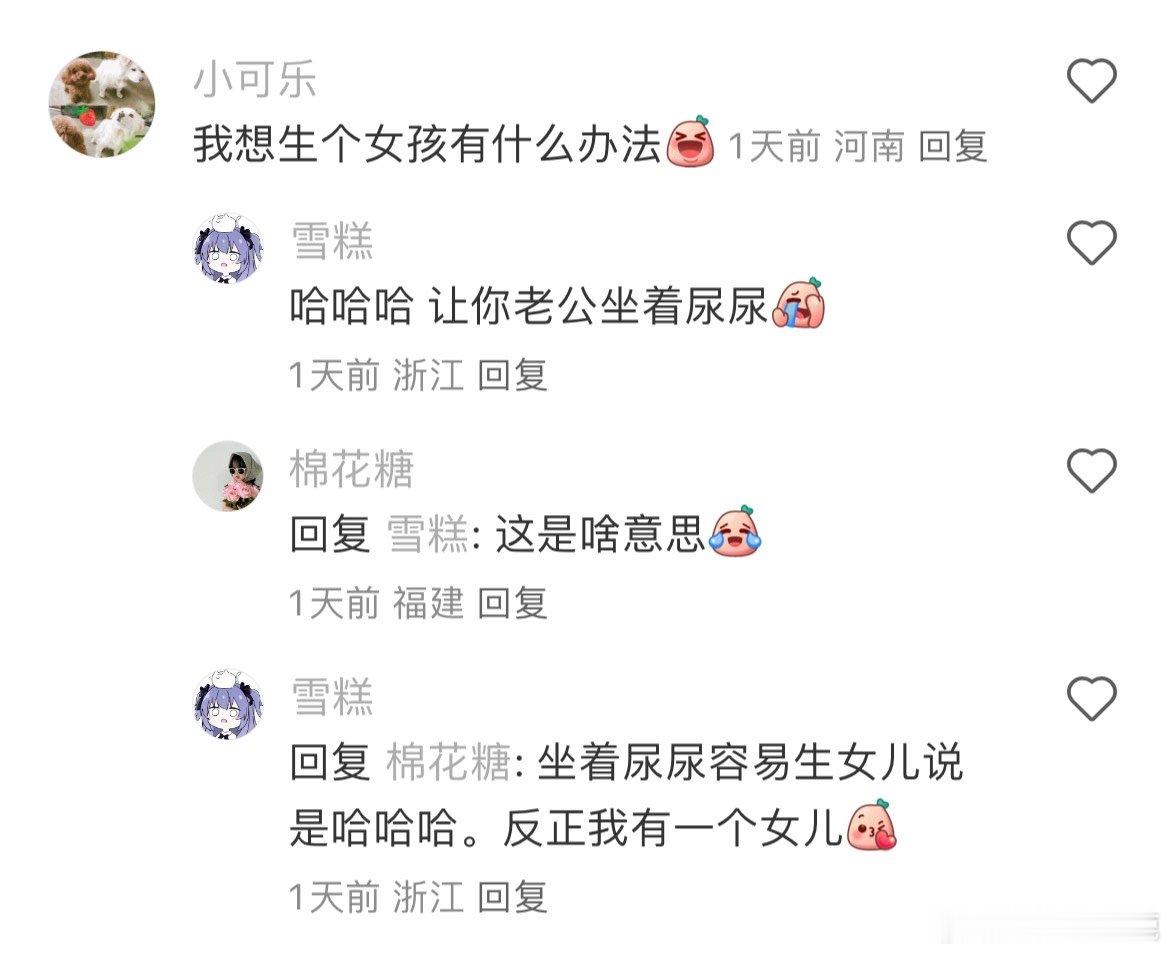Click 回复 next to 河南
Viewport: 1170px width, 954px height.
[x=953, y=145]
